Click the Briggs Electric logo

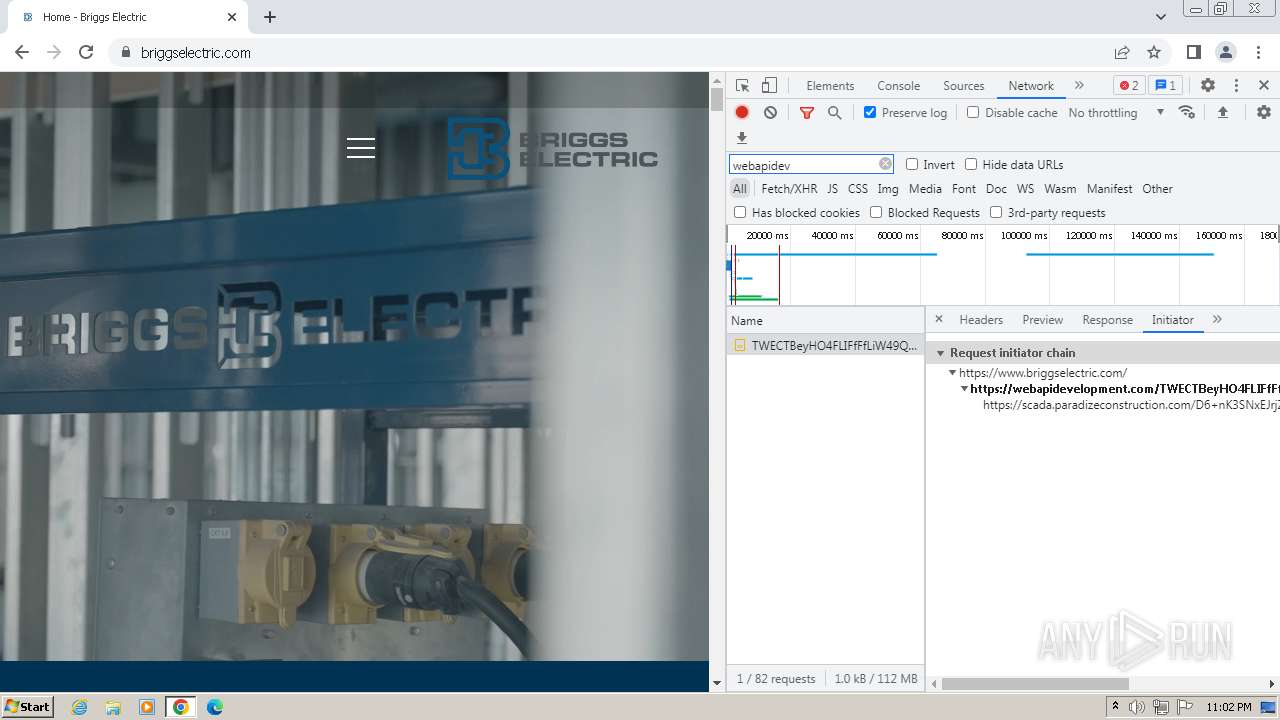tap(552, 148)
